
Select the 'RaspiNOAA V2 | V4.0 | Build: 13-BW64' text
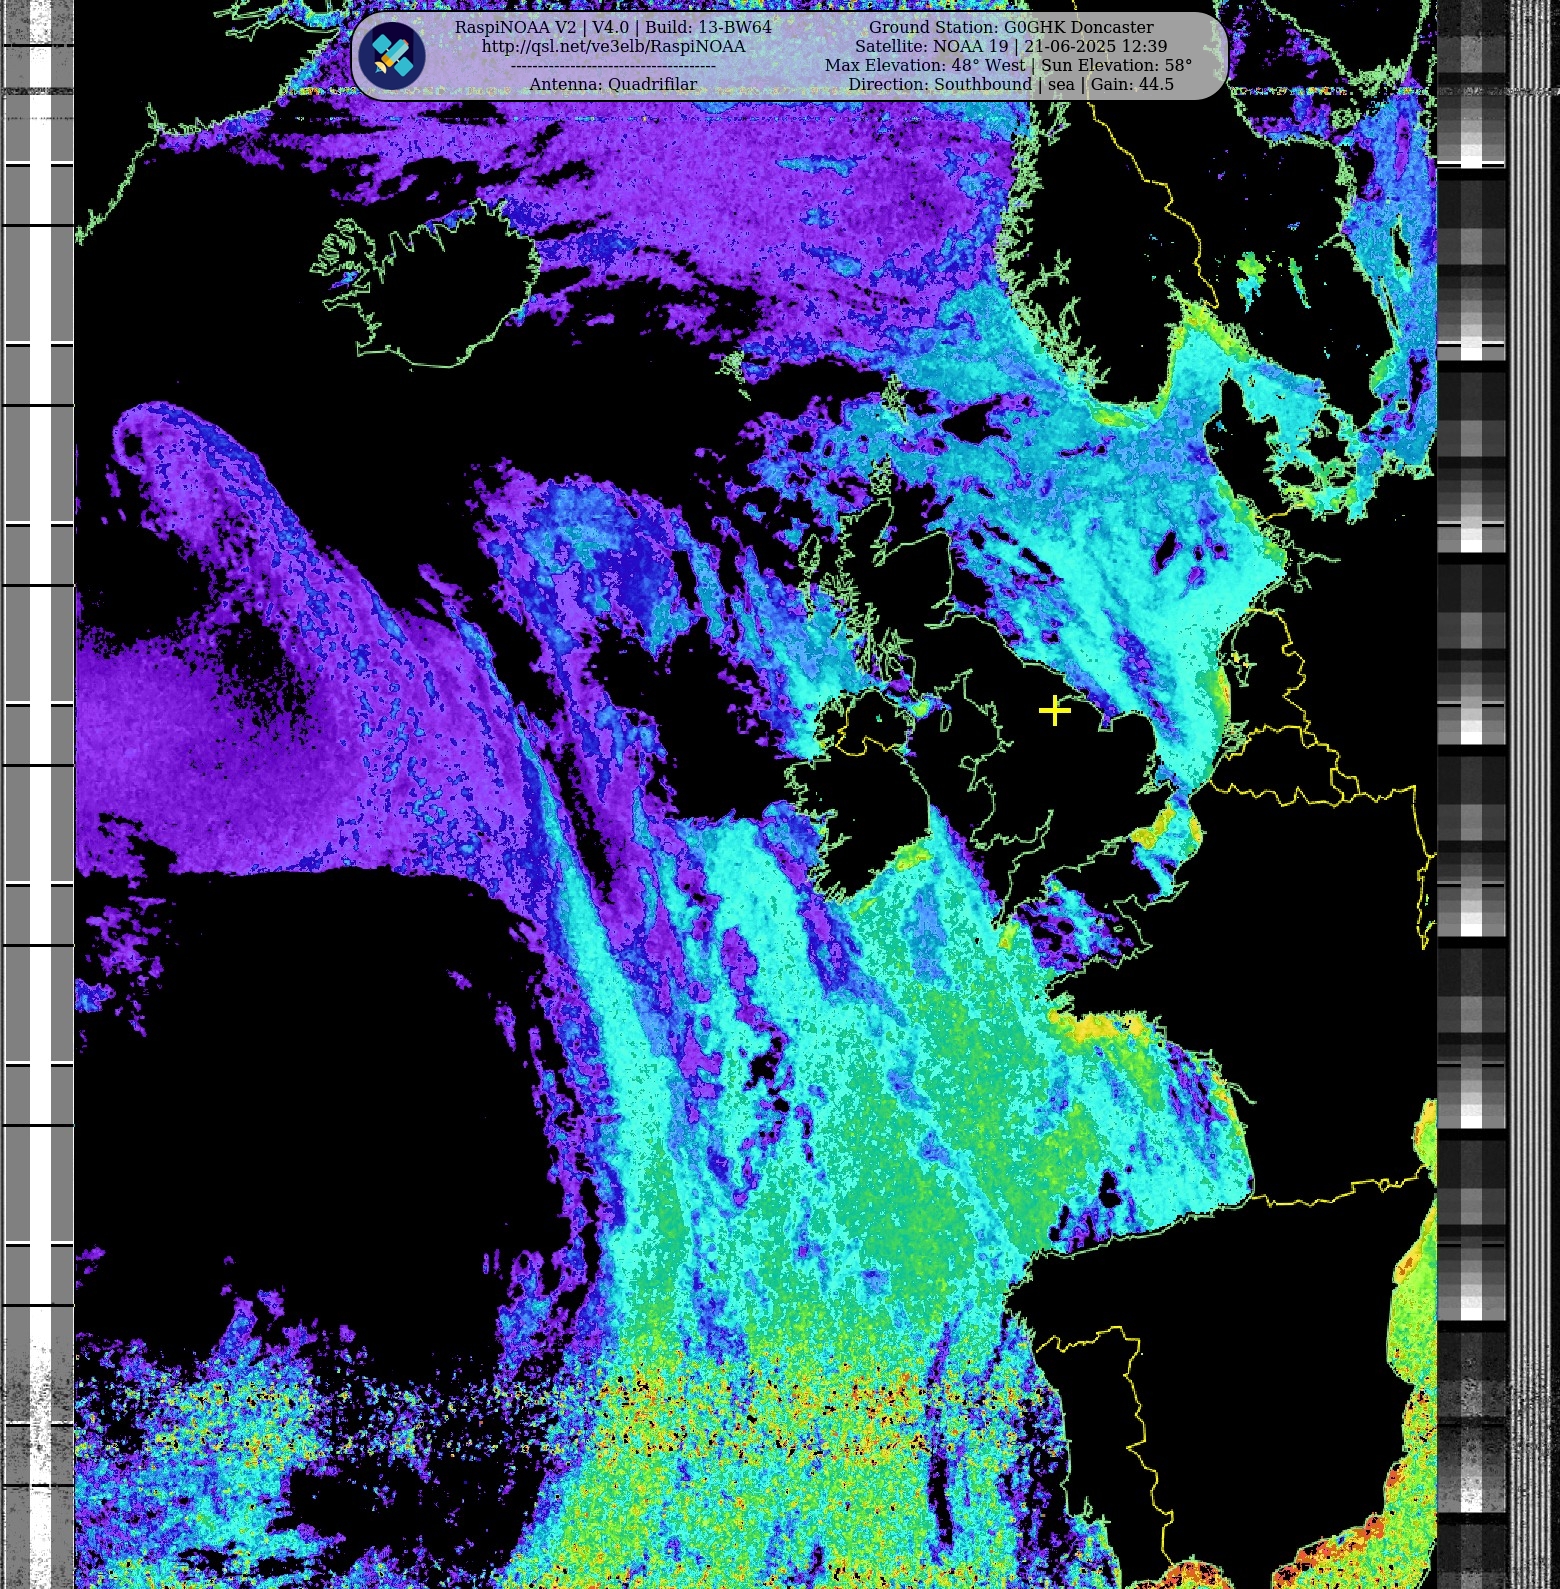pos(613,28)
